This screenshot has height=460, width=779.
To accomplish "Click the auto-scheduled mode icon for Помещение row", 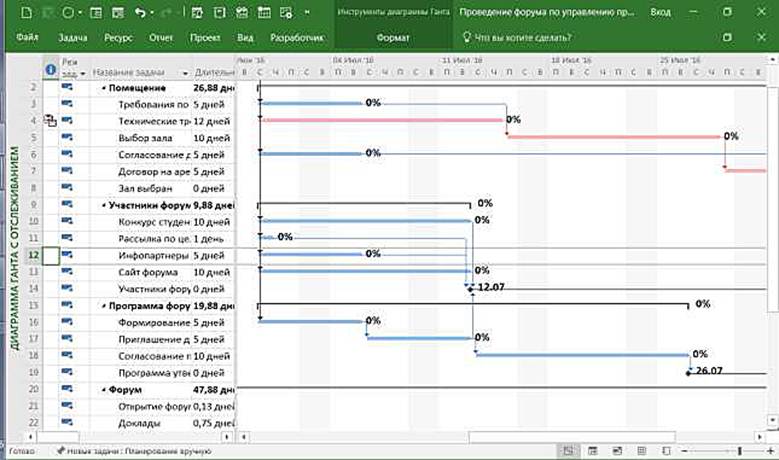I will coord(68,88).
